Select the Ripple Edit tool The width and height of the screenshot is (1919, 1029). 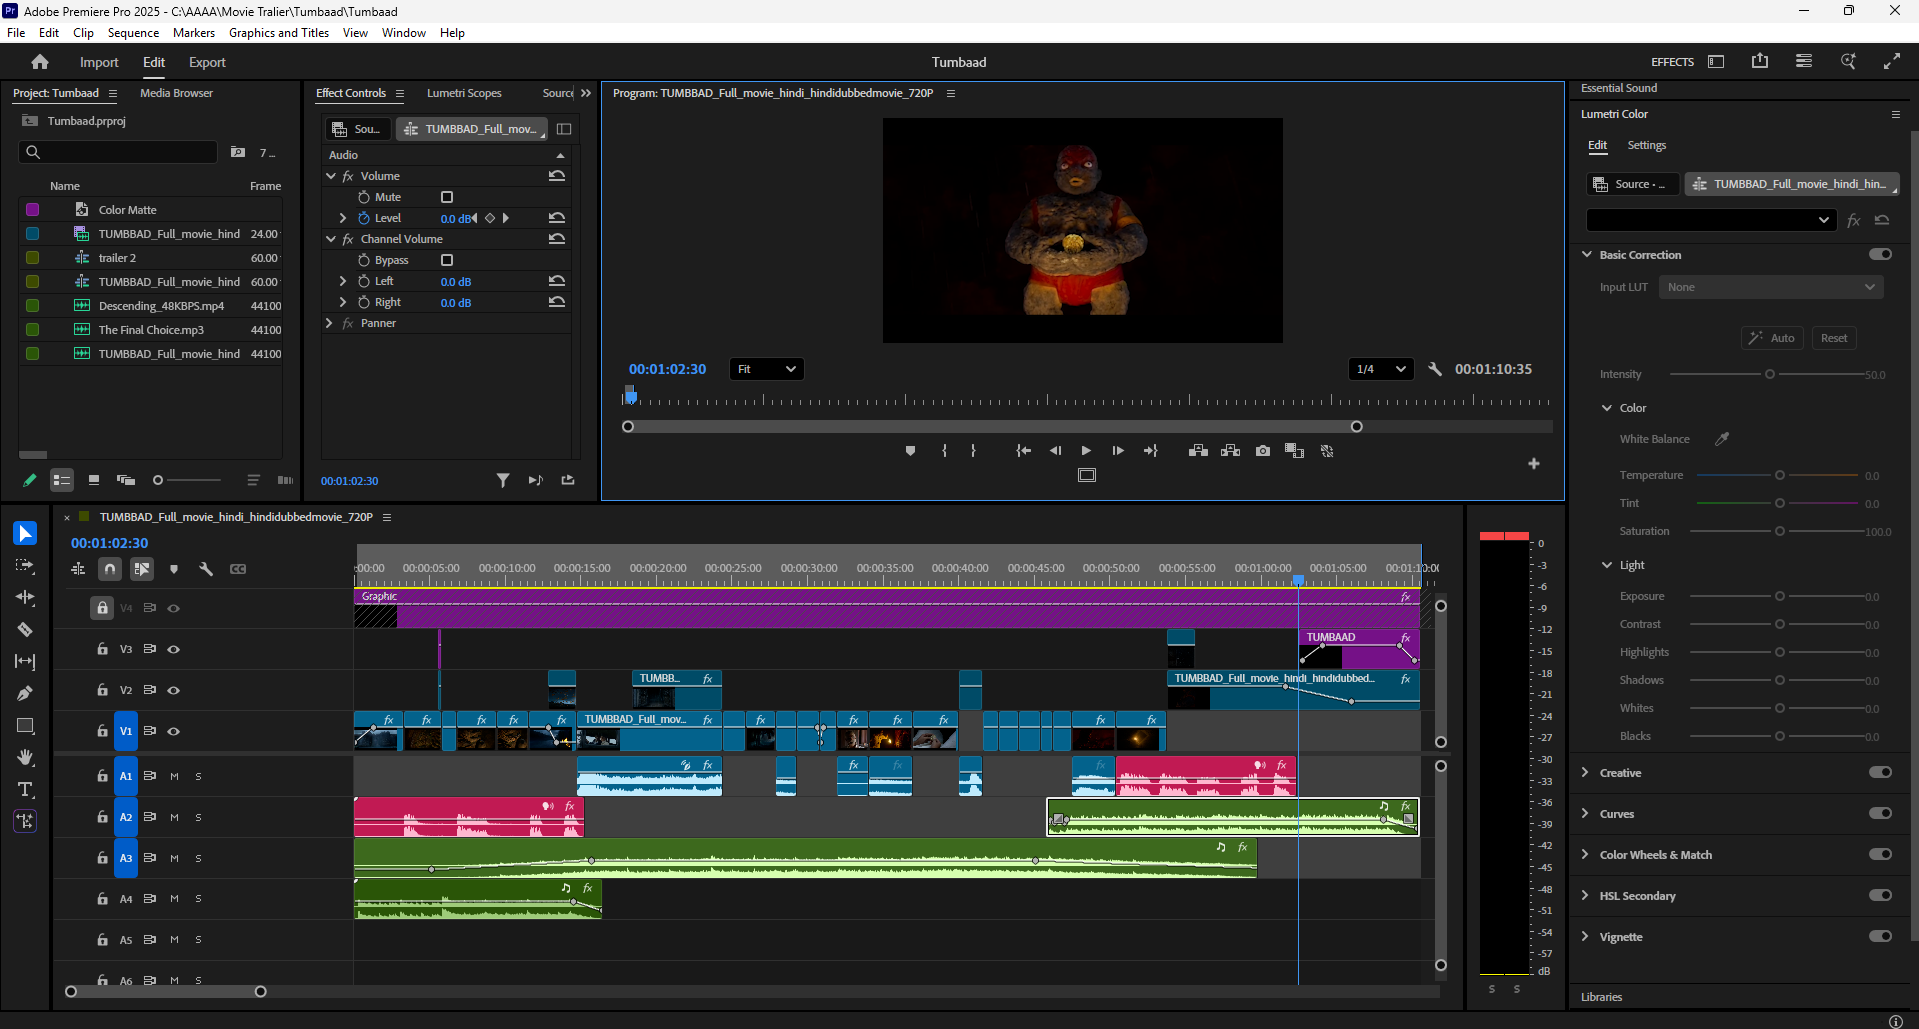[x=25, y=597]
